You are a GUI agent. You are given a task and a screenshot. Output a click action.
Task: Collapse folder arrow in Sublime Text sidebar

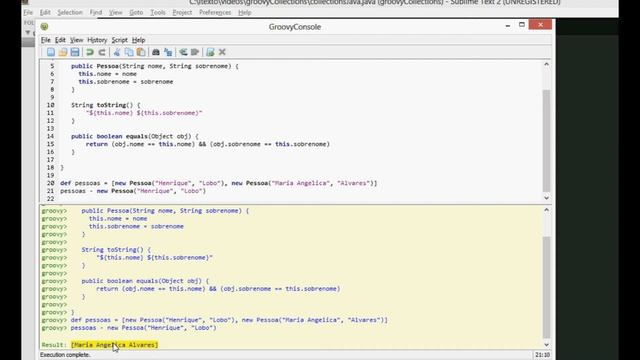point(28,32)
